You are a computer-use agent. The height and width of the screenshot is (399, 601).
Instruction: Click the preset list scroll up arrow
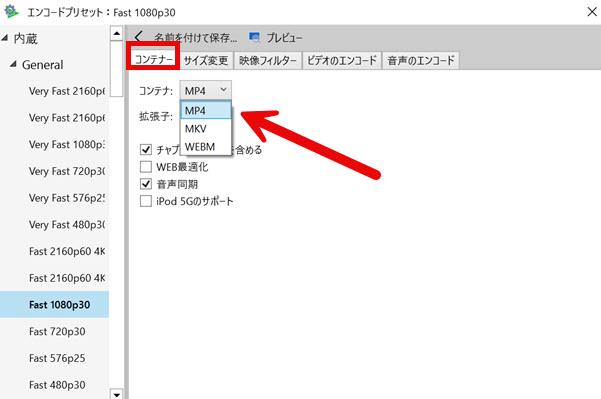[x=117, y=34]
